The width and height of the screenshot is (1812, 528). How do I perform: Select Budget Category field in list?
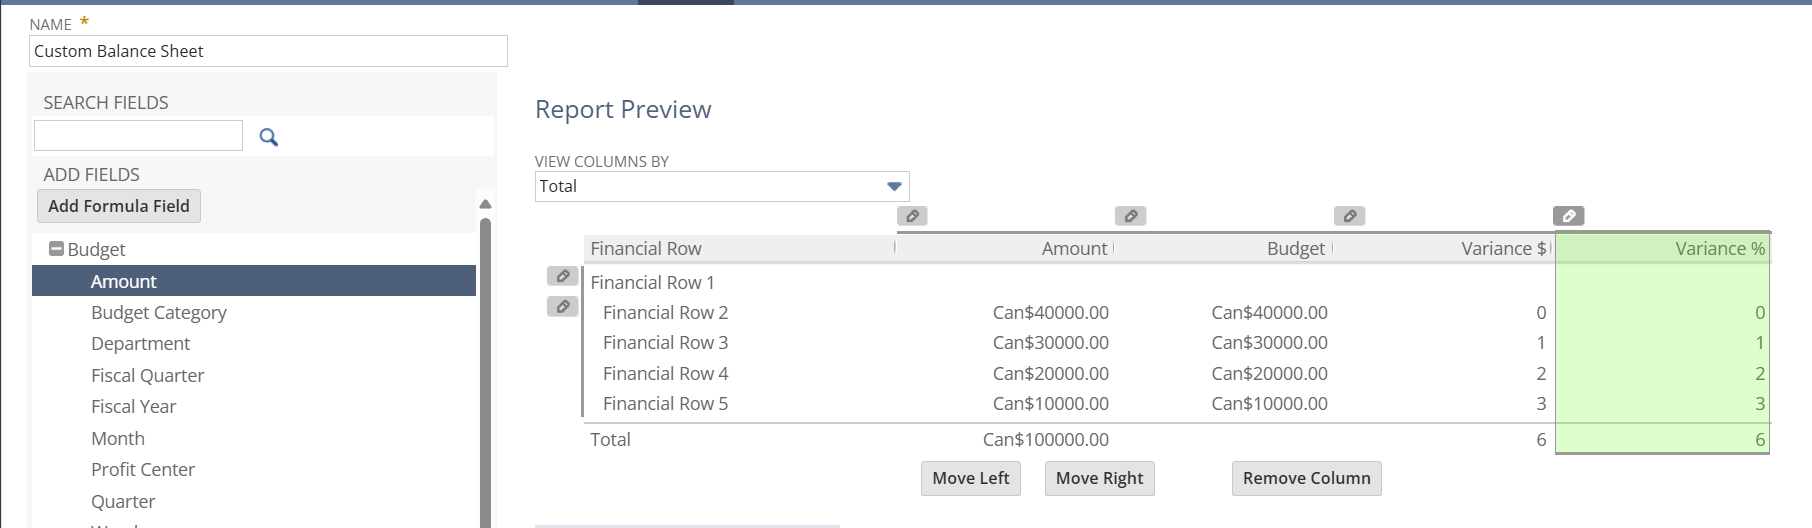click(158, 312)
